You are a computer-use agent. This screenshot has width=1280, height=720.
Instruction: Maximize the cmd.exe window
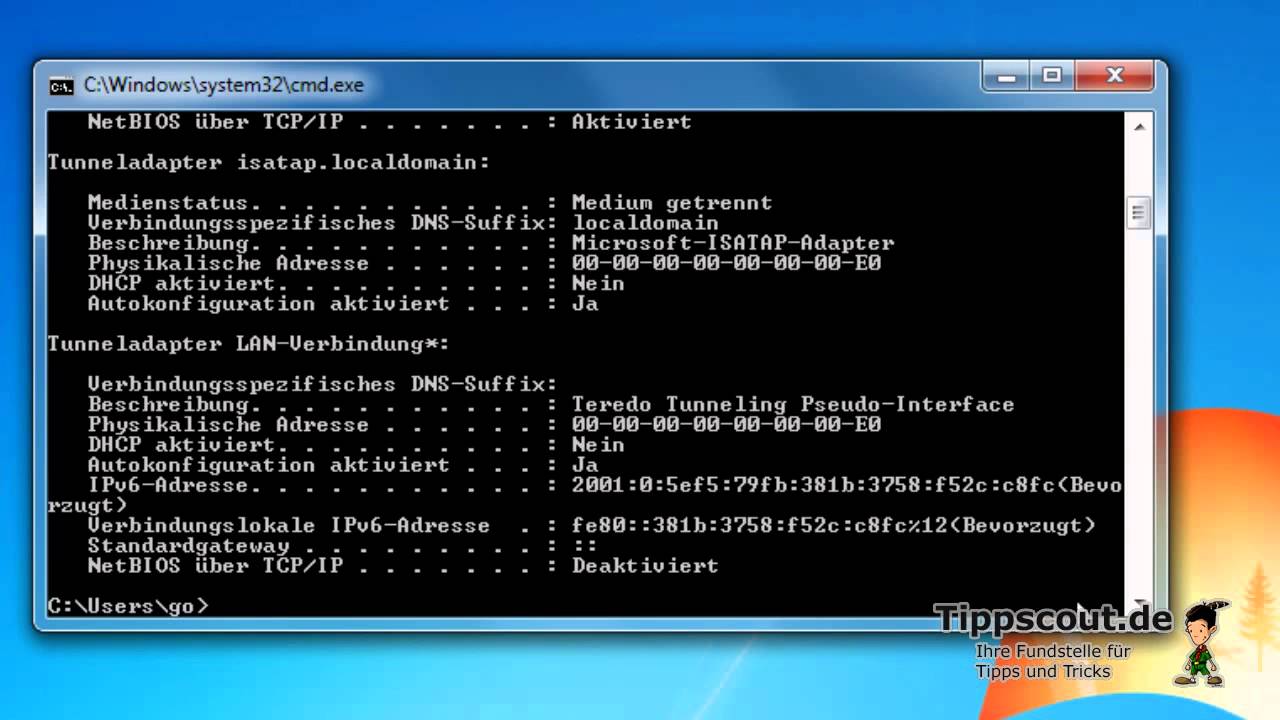pyautogui.click(x=1052, y=76)
